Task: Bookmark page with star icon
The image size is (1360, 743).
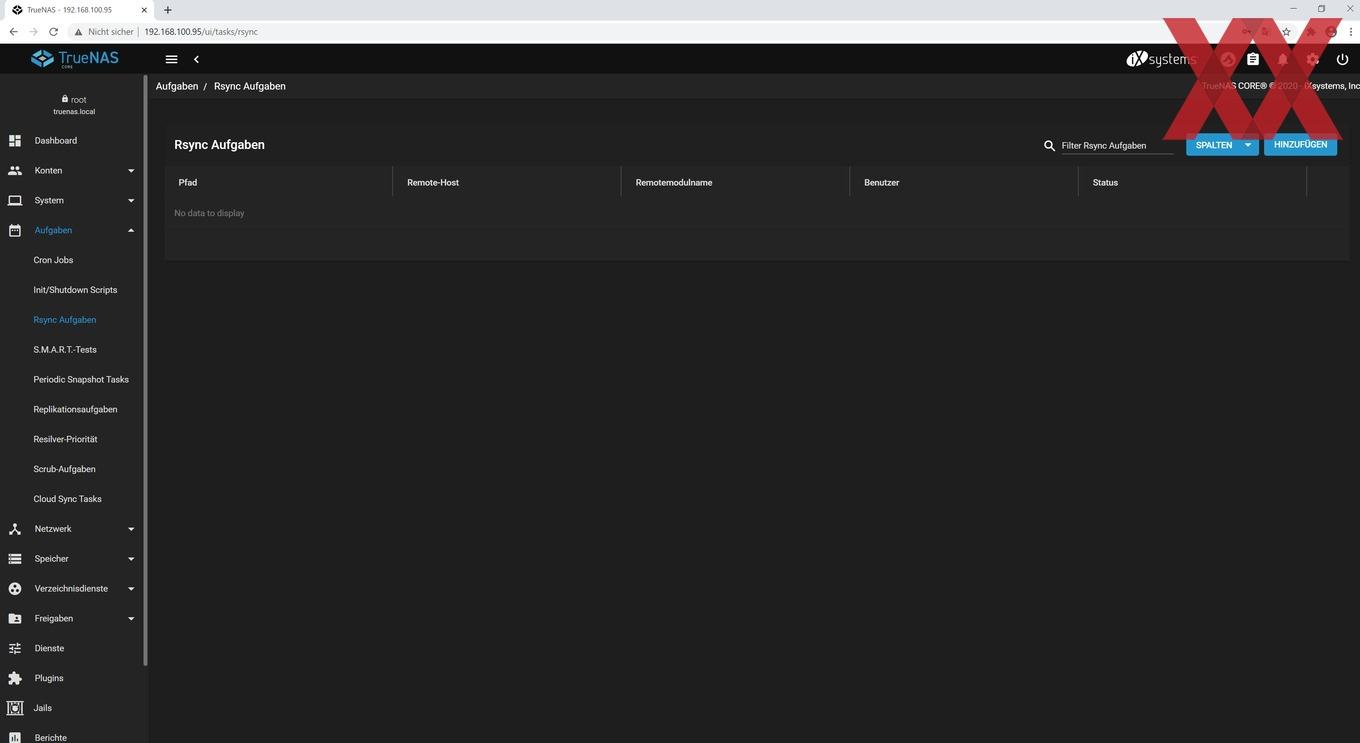Action: pos(1286,32)
